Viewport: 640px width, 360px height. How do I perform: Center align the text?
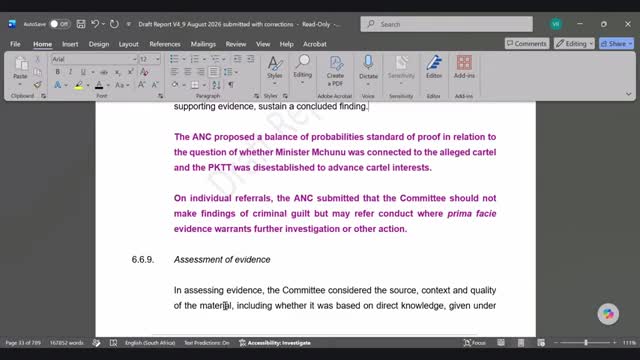(187, 72)
